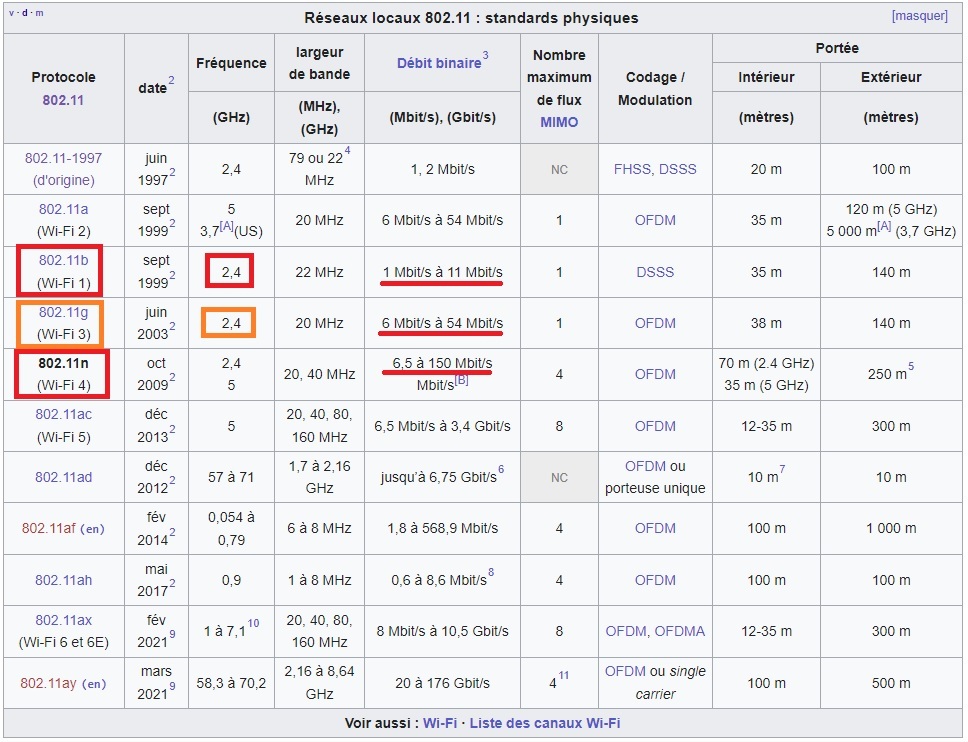Open the OFDMA link in 802.11ax row
968x742 pixels.
(x=680, y=632)
